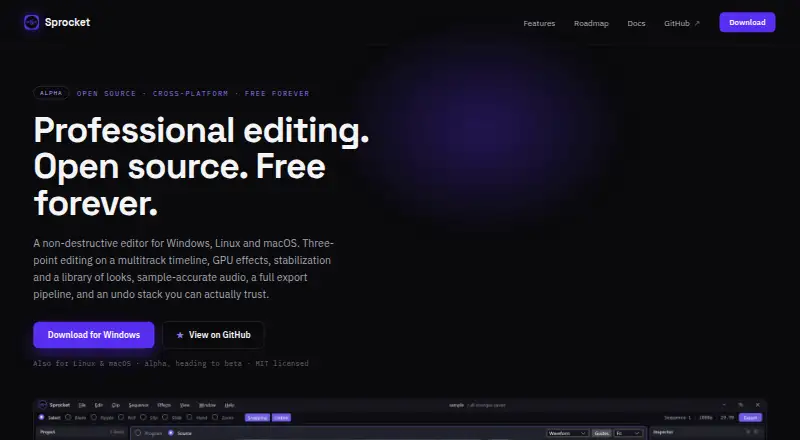The width and height of the screenshot is (800, 440).
Task: Click the ALPHA badge
Action: point(51,93)
